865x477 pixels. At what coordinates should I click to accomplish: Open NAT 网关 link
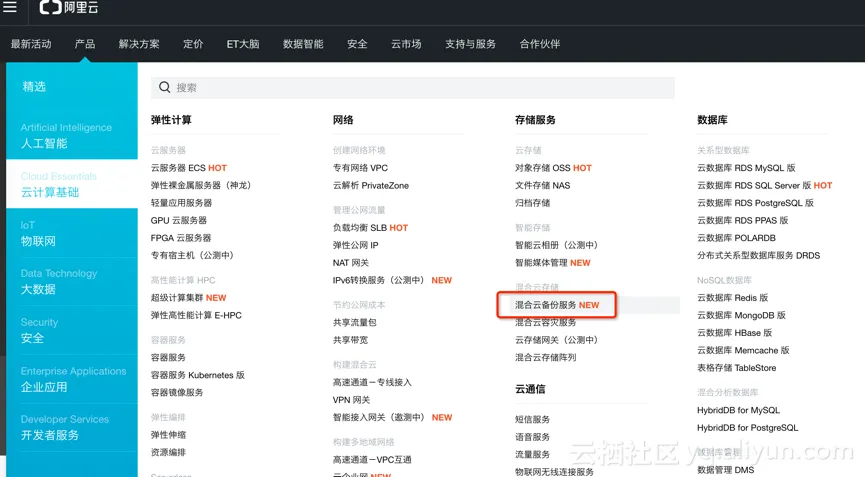coord(350,263)
